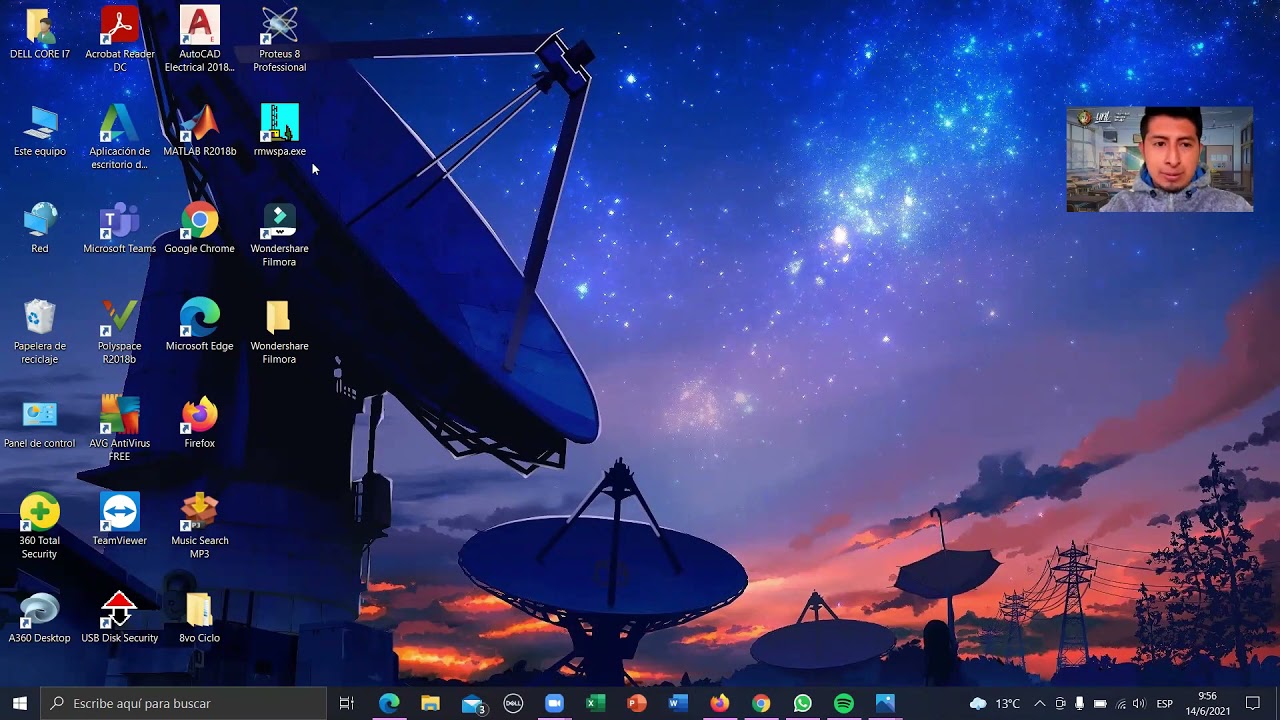
Task: Launch AVG AntiVirus FREE
Action: pyautogui.click(x=119, y=429)
